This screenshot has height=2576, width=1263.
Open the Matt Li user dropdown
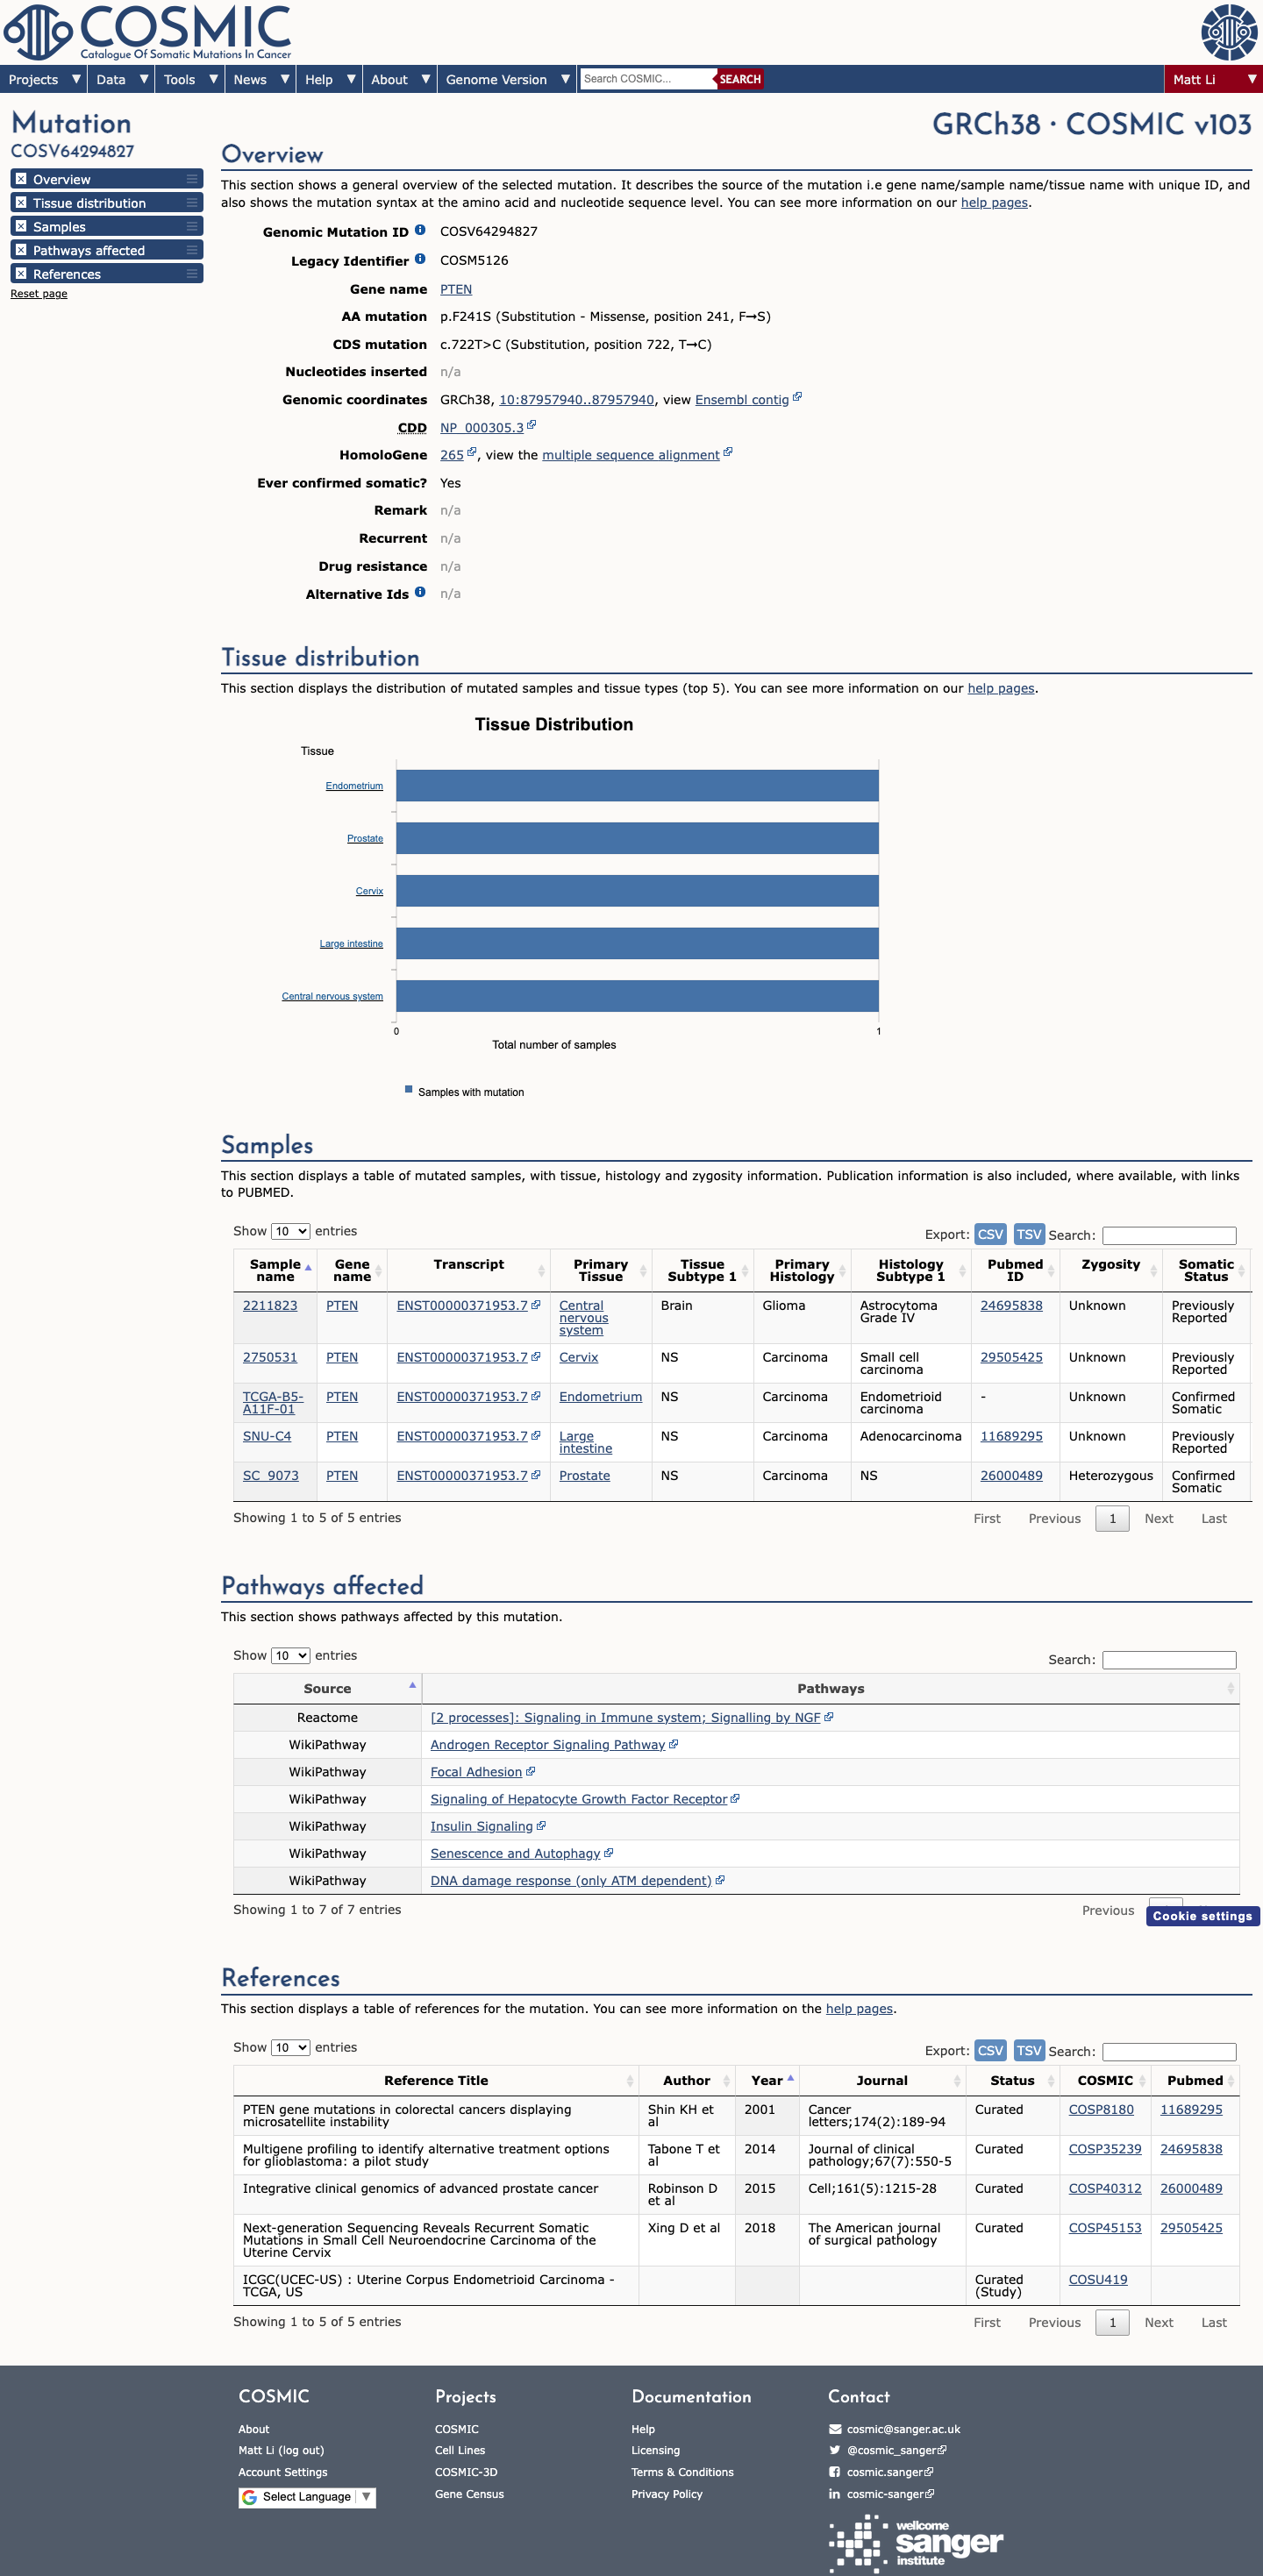pyautogui.click(x=1214, y=79)
